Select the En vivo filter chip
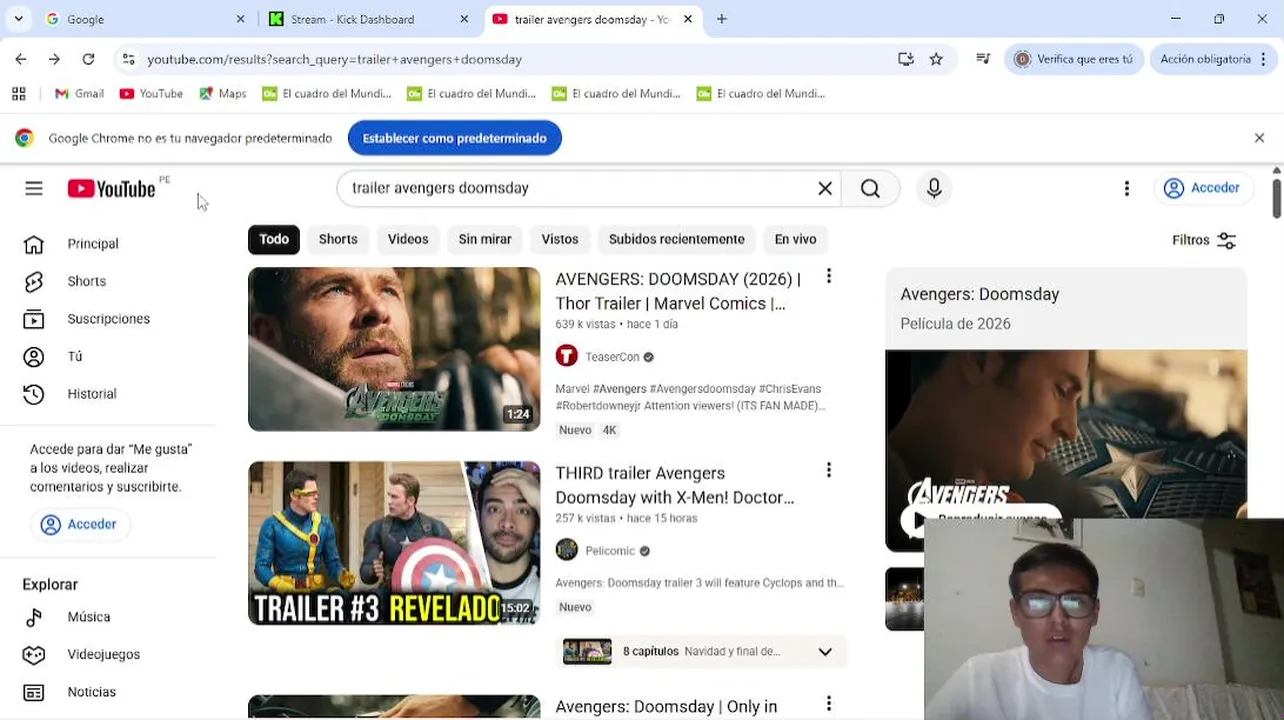The width and height of the screenshot is (1284, 720). pyautogui.click(x=795, y=239)
